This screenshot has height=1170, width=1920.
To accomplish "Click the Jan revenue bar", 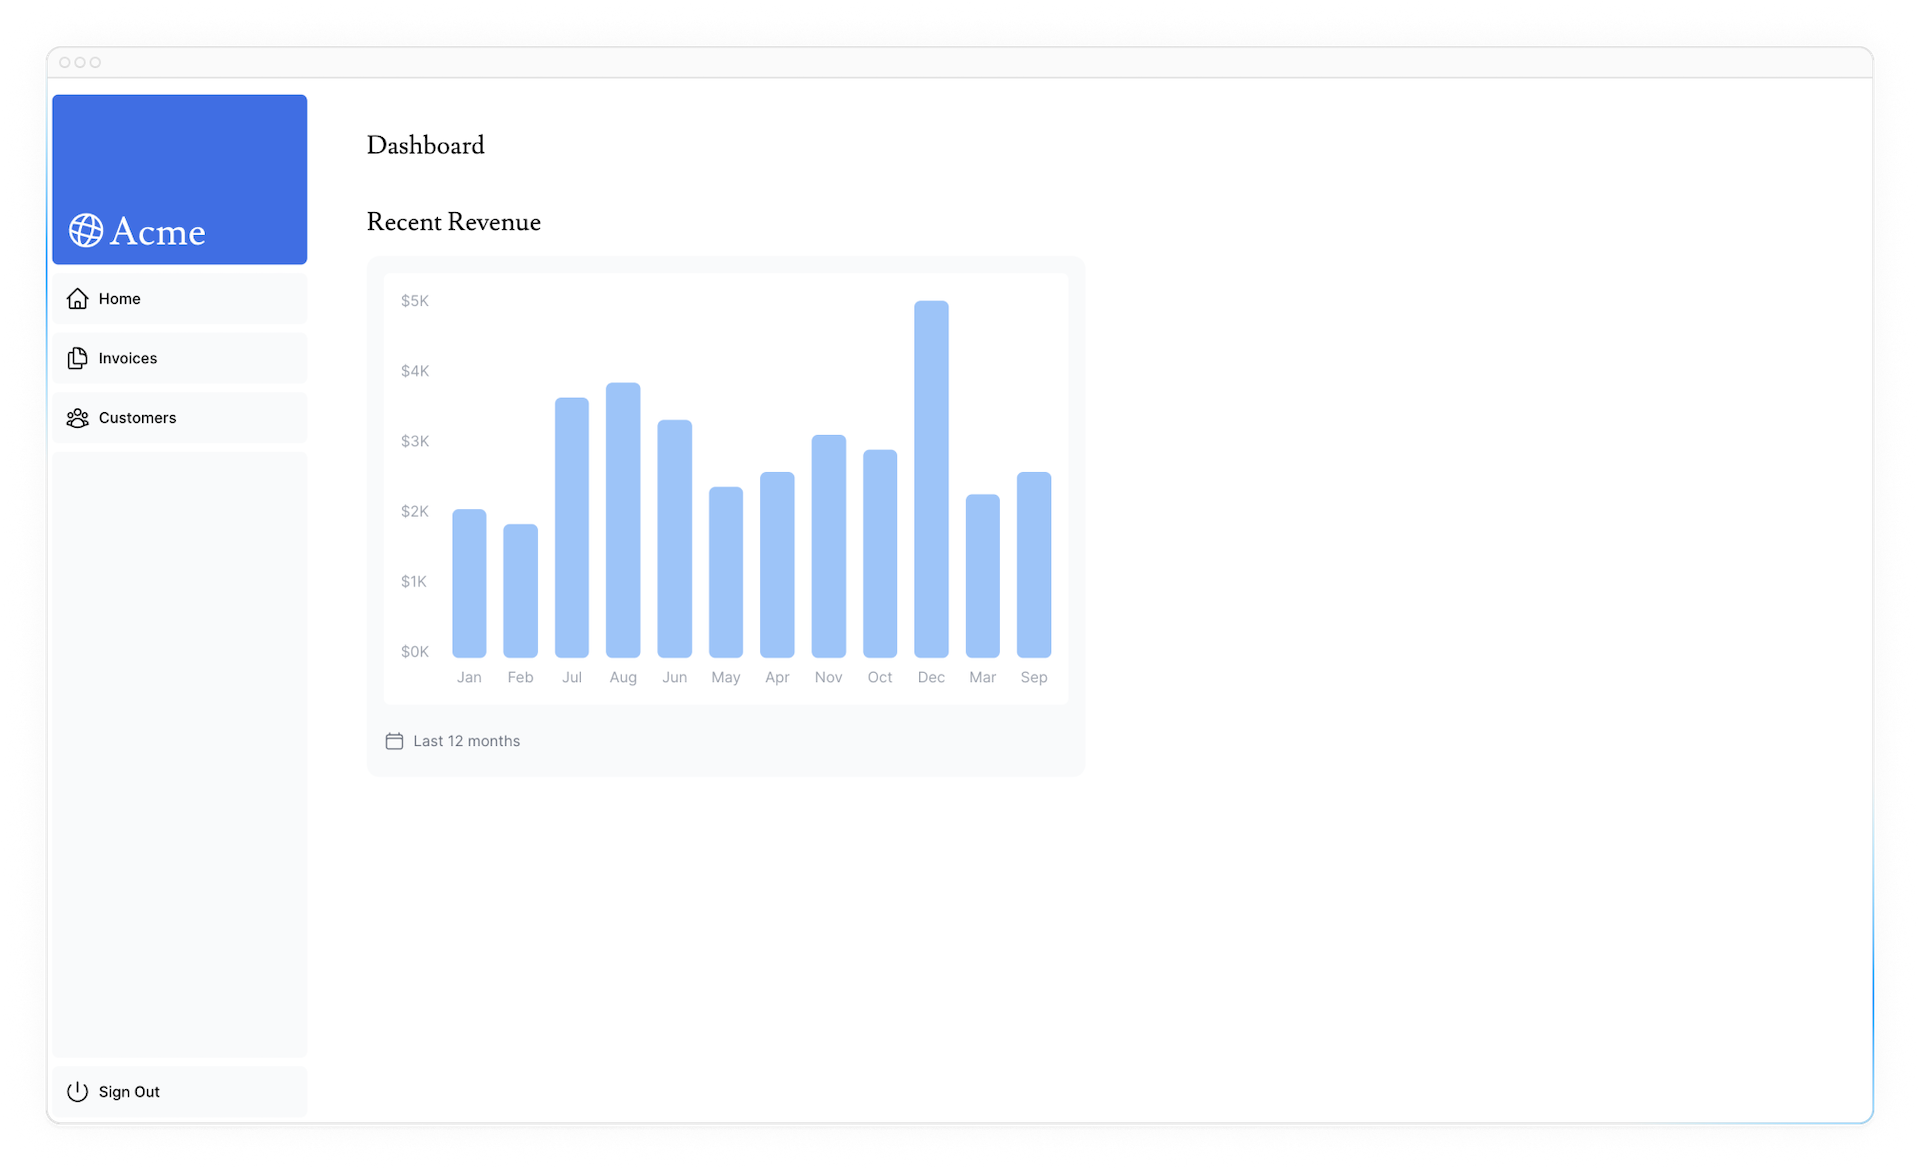I will (469, 583).
